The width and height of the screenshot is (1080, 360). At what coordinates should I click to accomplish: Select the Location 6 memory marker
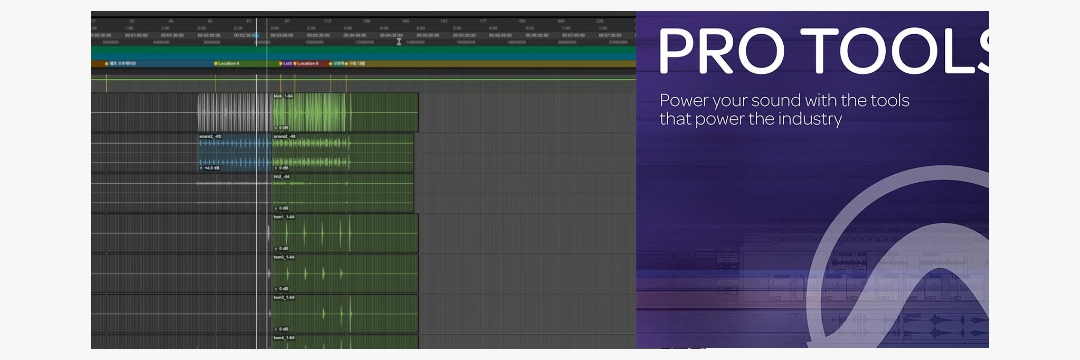pos(306,63)
